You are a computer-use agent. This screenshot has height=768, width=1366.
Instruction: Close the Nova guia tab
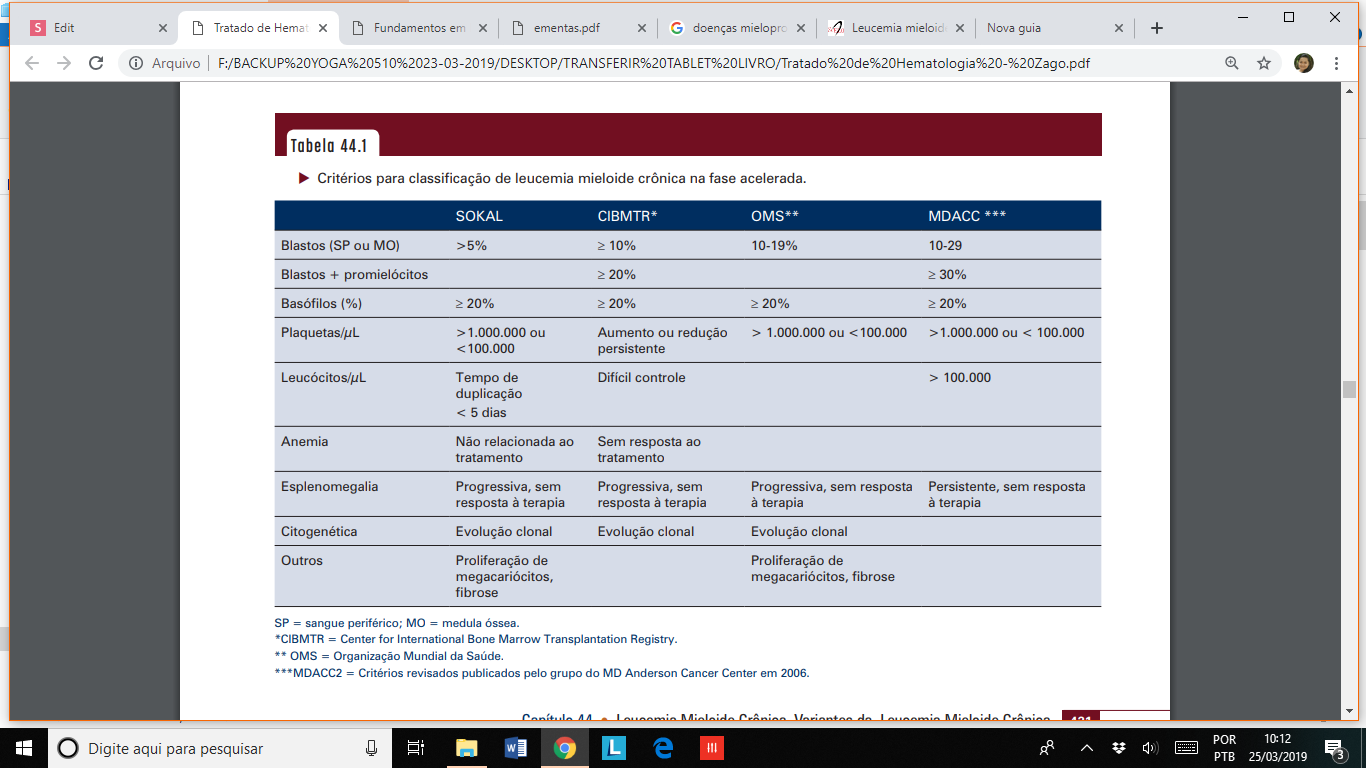(x=1120, y=28)
